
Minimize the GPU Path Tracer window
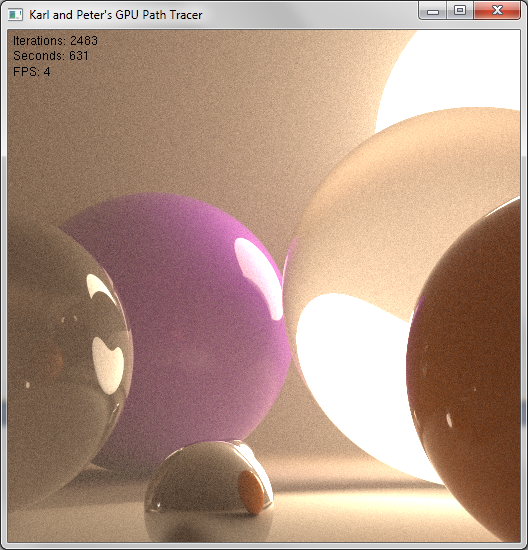[x=433, y=11]
